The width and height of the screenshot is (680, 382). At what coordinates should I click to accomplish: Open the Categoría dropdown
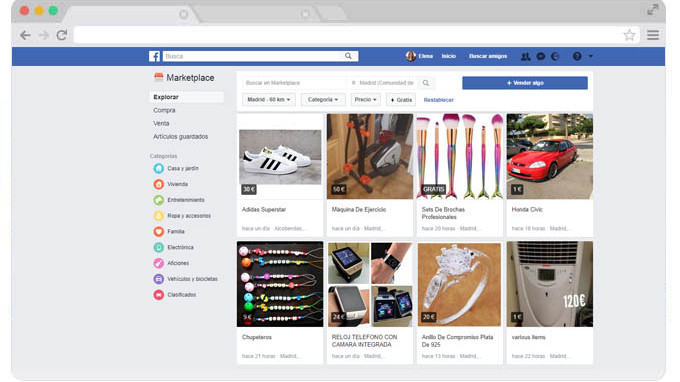tap(323, 100)
